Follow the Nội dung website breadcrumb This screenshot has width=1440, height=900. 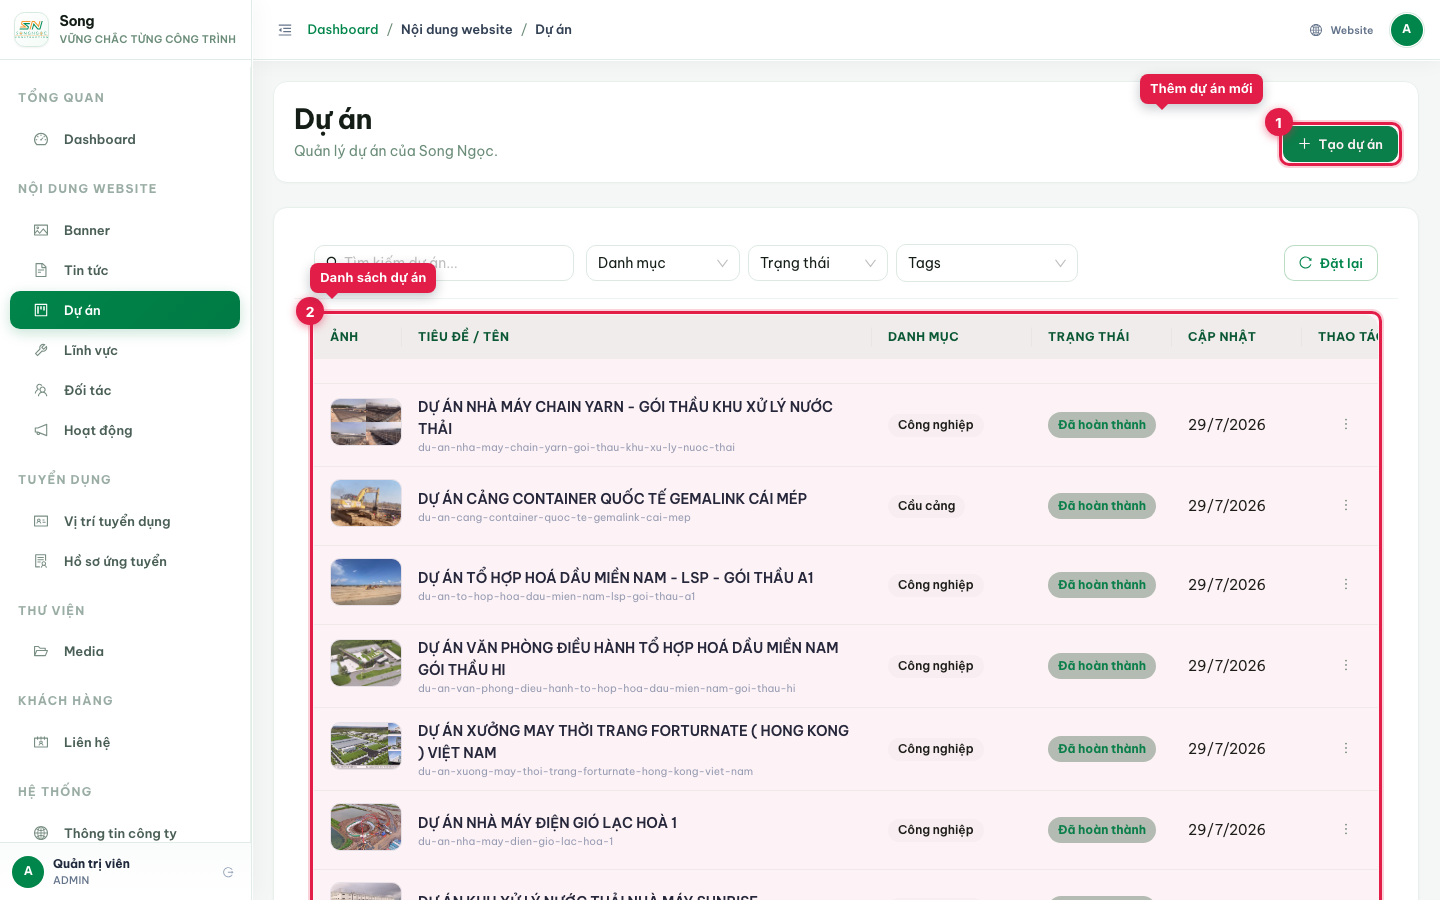coord(456,30)
